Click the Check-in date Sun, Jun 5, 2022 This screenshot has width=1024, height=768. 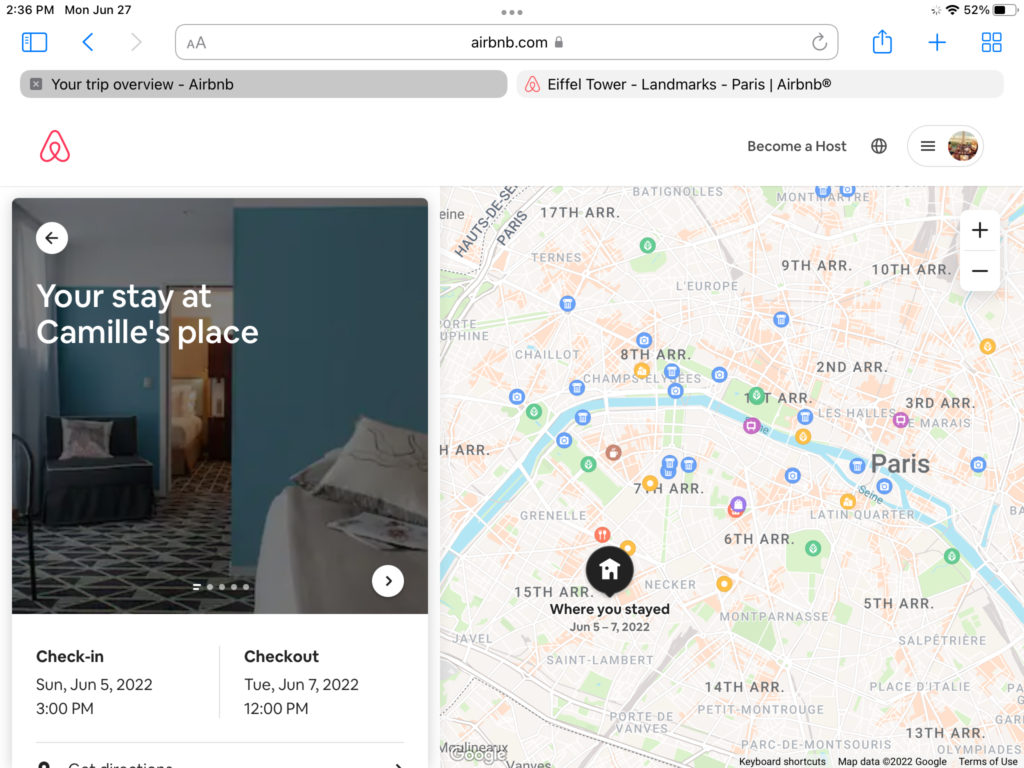94,684
